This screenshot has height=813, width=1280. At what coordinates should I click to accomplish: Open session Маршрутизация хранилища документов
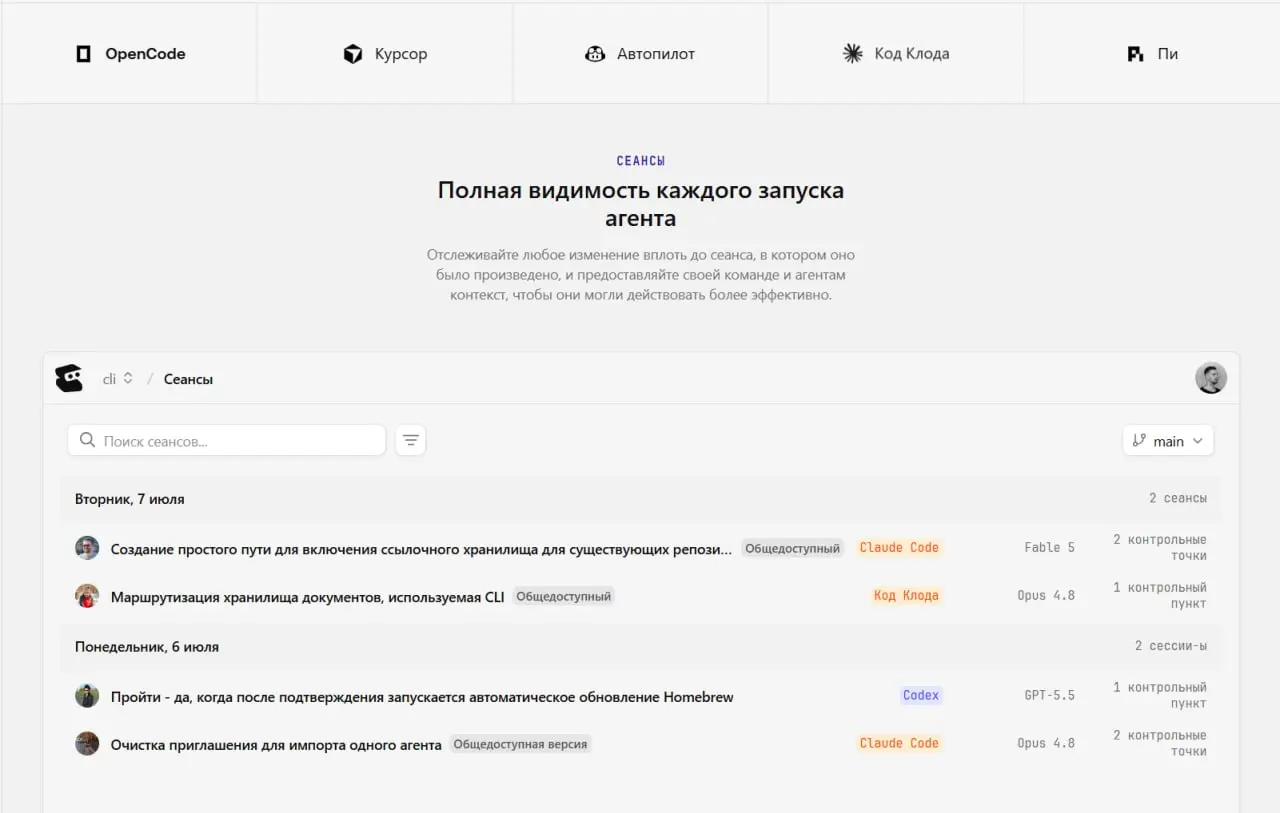pyautogui.click(x=307, y=597)
